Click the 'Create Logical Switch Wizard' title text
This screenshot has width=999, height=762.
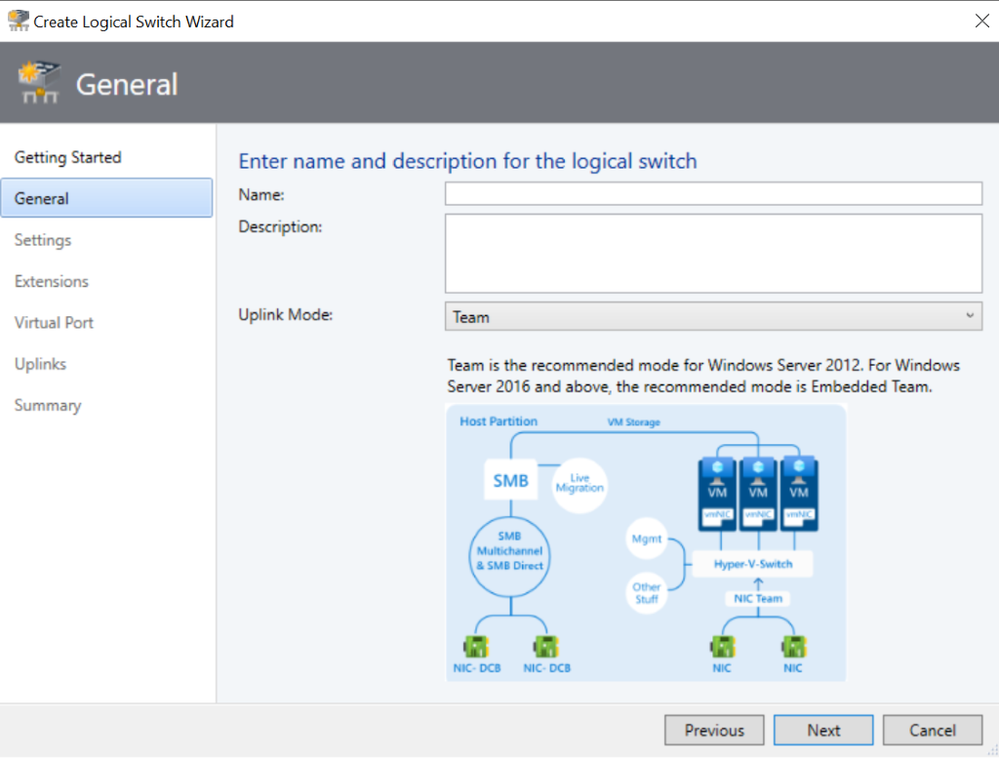[x=133, y=22]
